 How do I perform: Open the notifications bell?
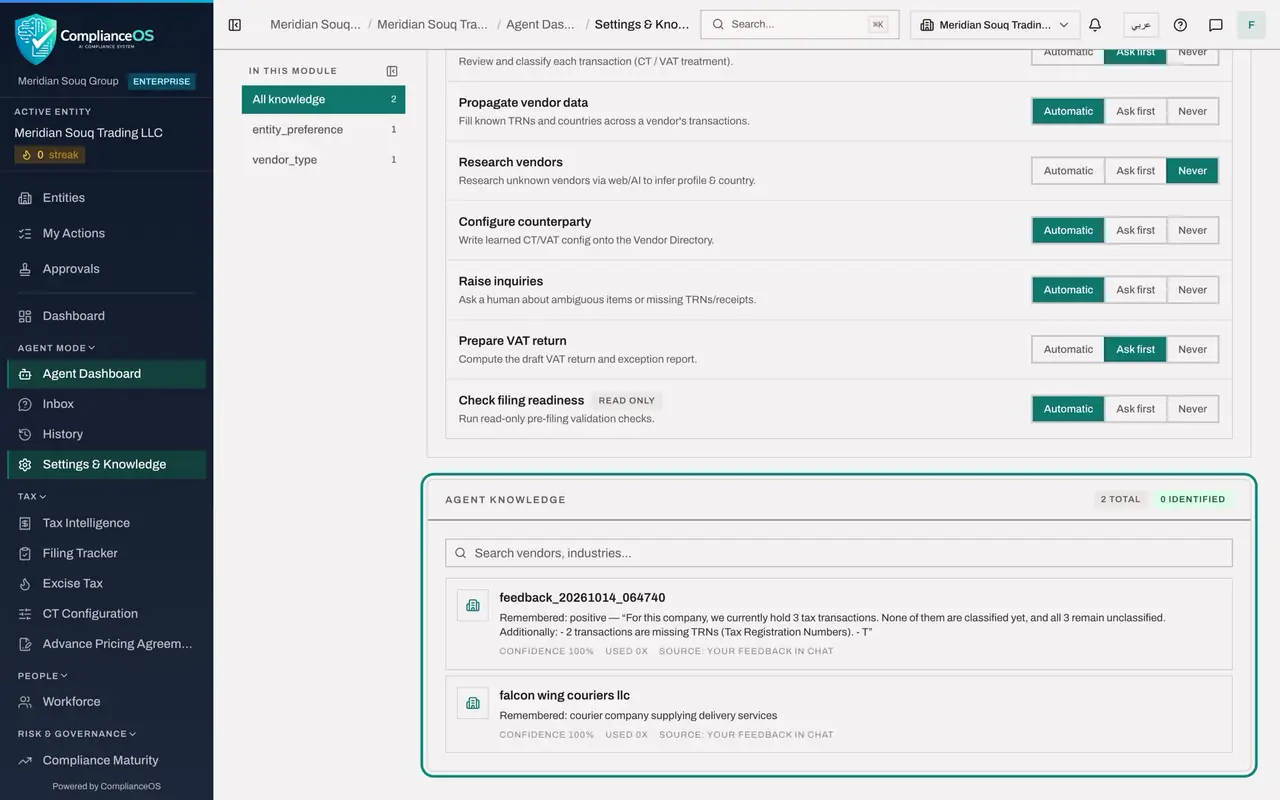tap(1095, 25)
